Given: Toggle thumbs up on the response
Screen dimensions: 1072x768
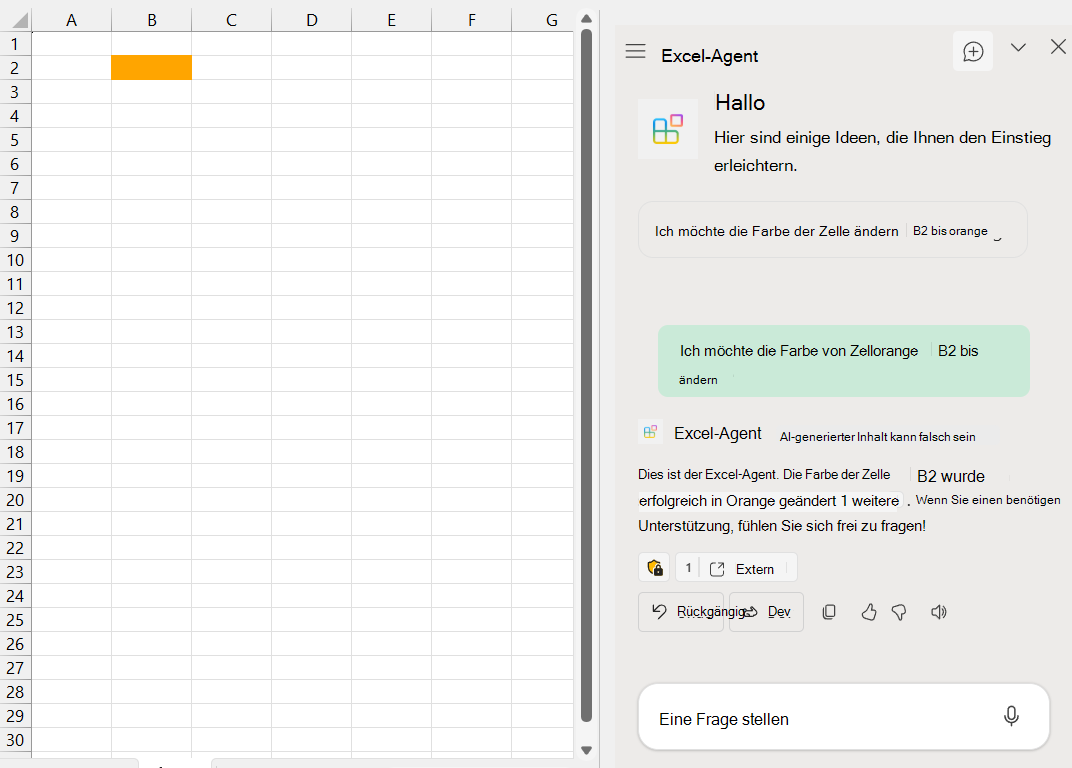Looking at the screenshot, I should tap(868, 612).
